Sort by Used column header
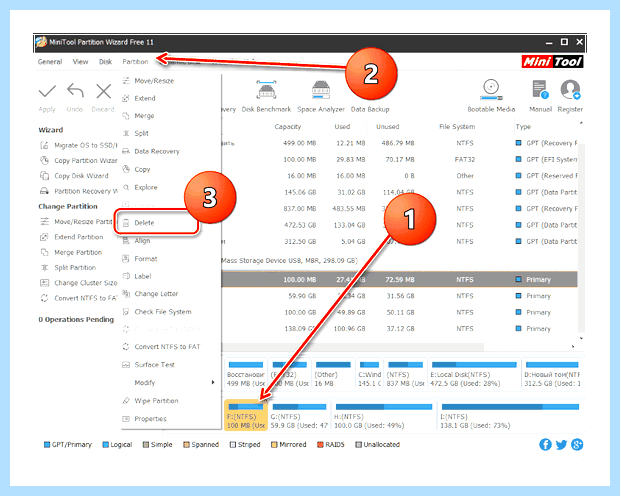The image size is (620, 496). (342, 127)
